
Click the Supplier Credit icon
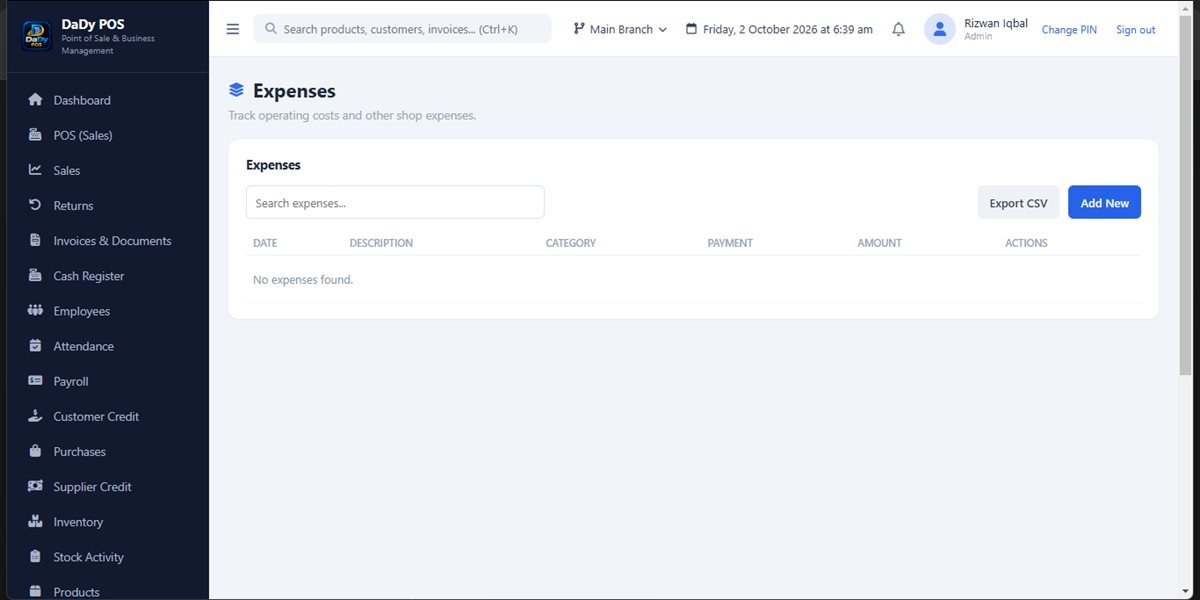[x=36, y=486]
